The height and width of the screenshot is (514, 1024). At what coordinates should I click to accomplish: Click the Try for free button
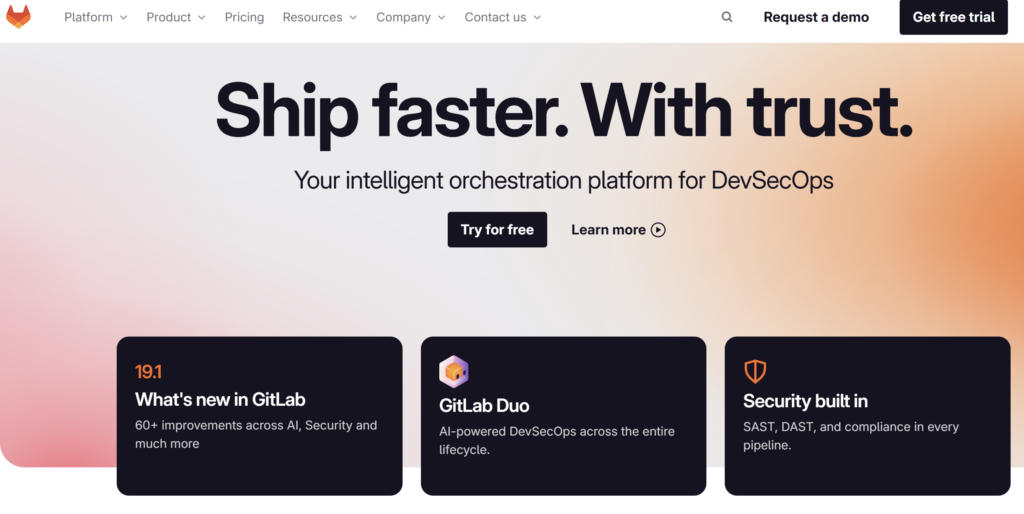coord(497,230)
